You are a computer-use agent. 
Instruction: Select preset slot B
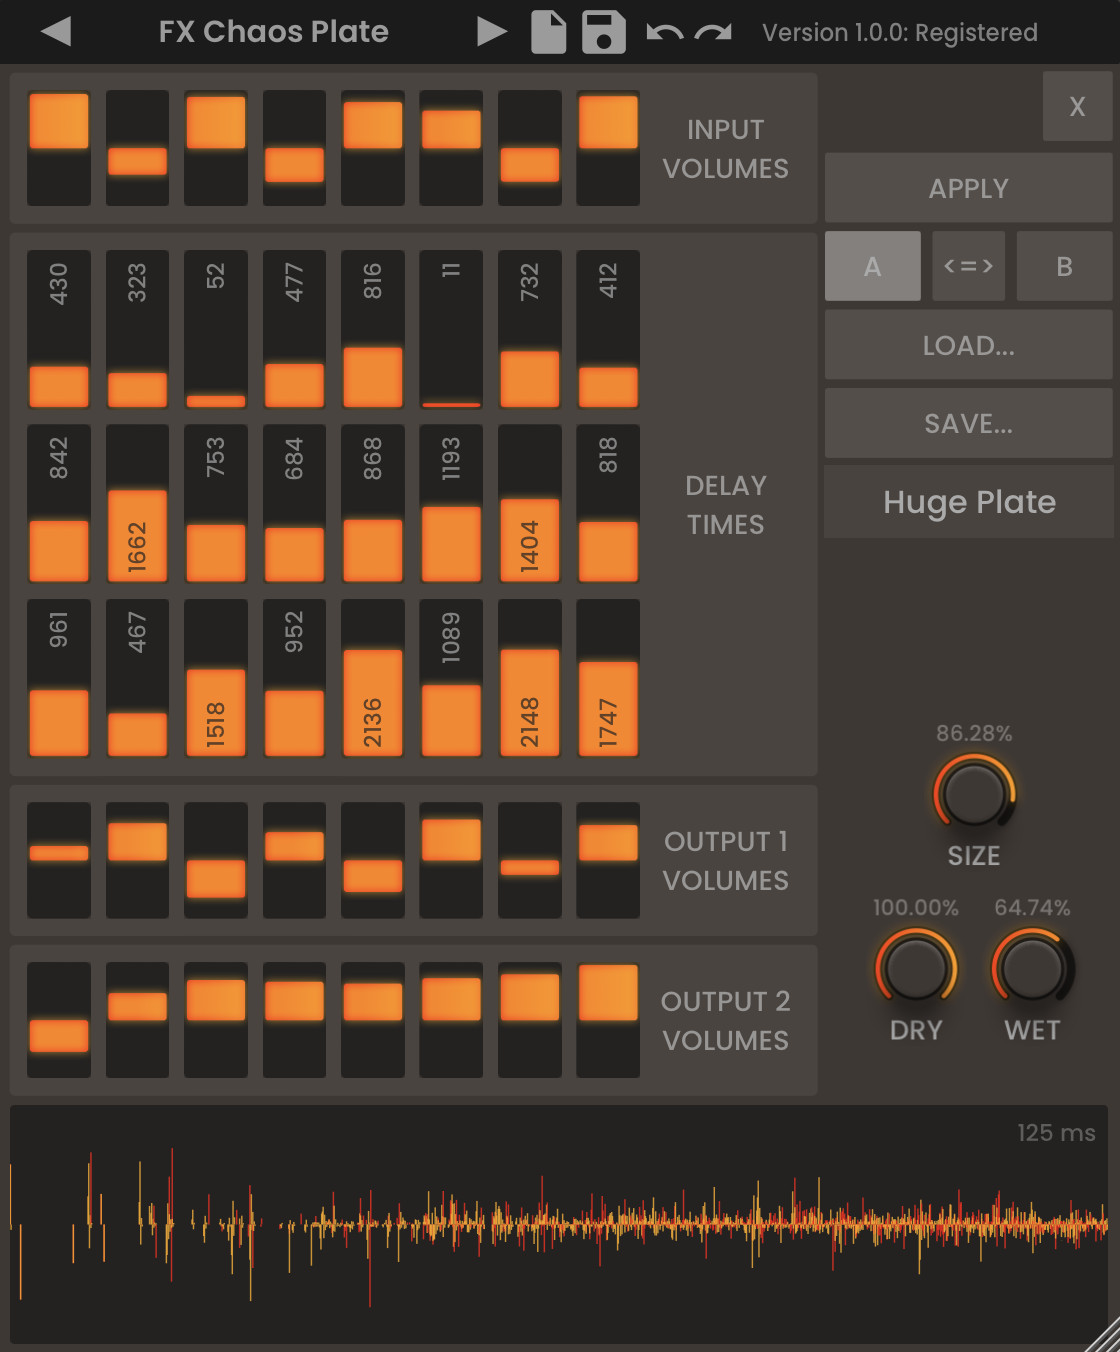(x=1064, y=266)
